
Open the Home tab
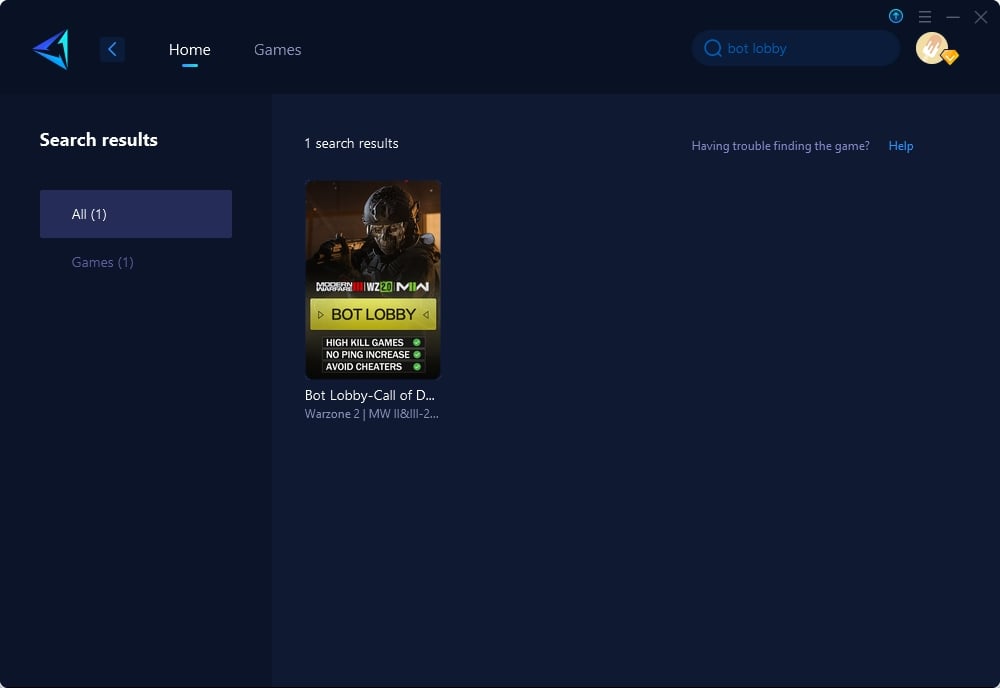point(189,50)
